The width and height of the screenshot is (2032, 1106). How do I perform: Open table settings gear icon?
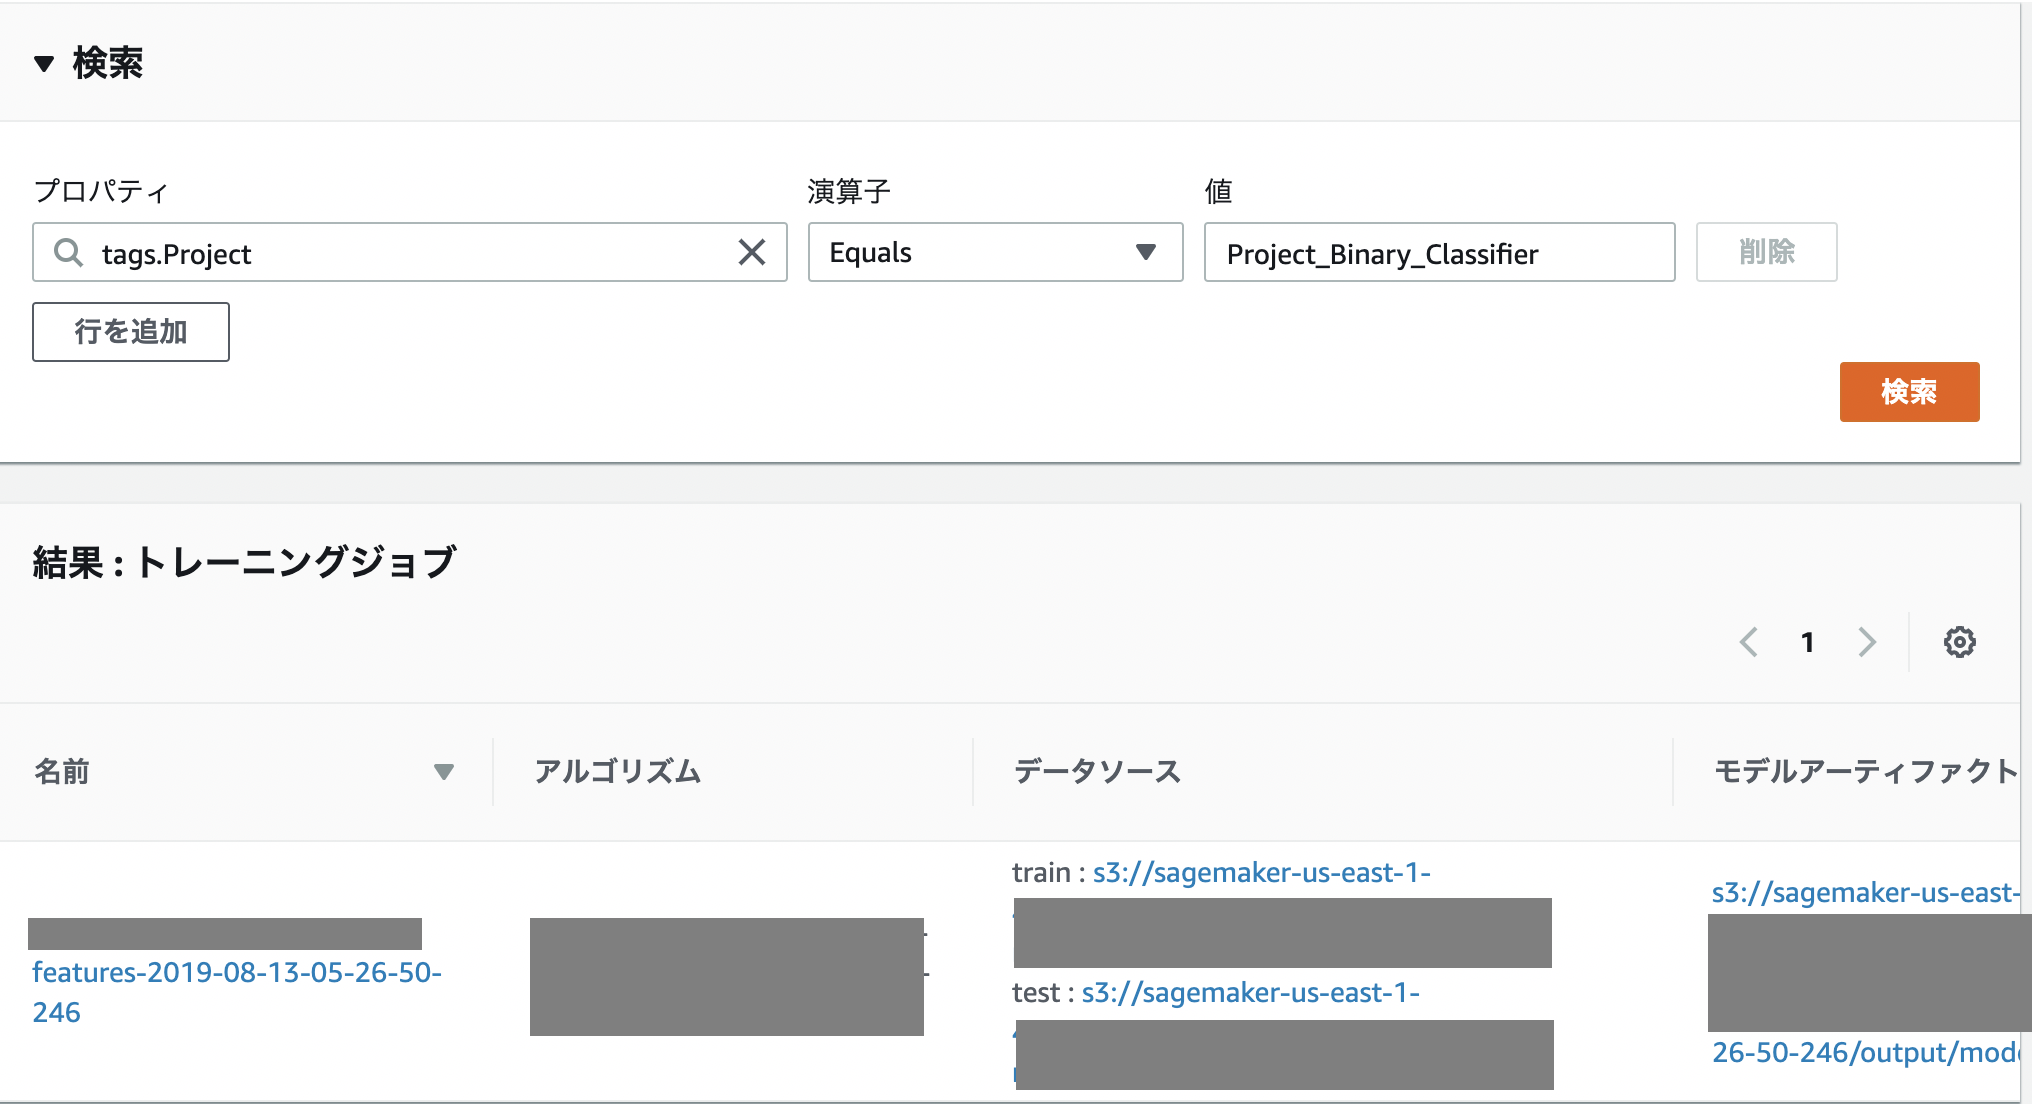1959,642
